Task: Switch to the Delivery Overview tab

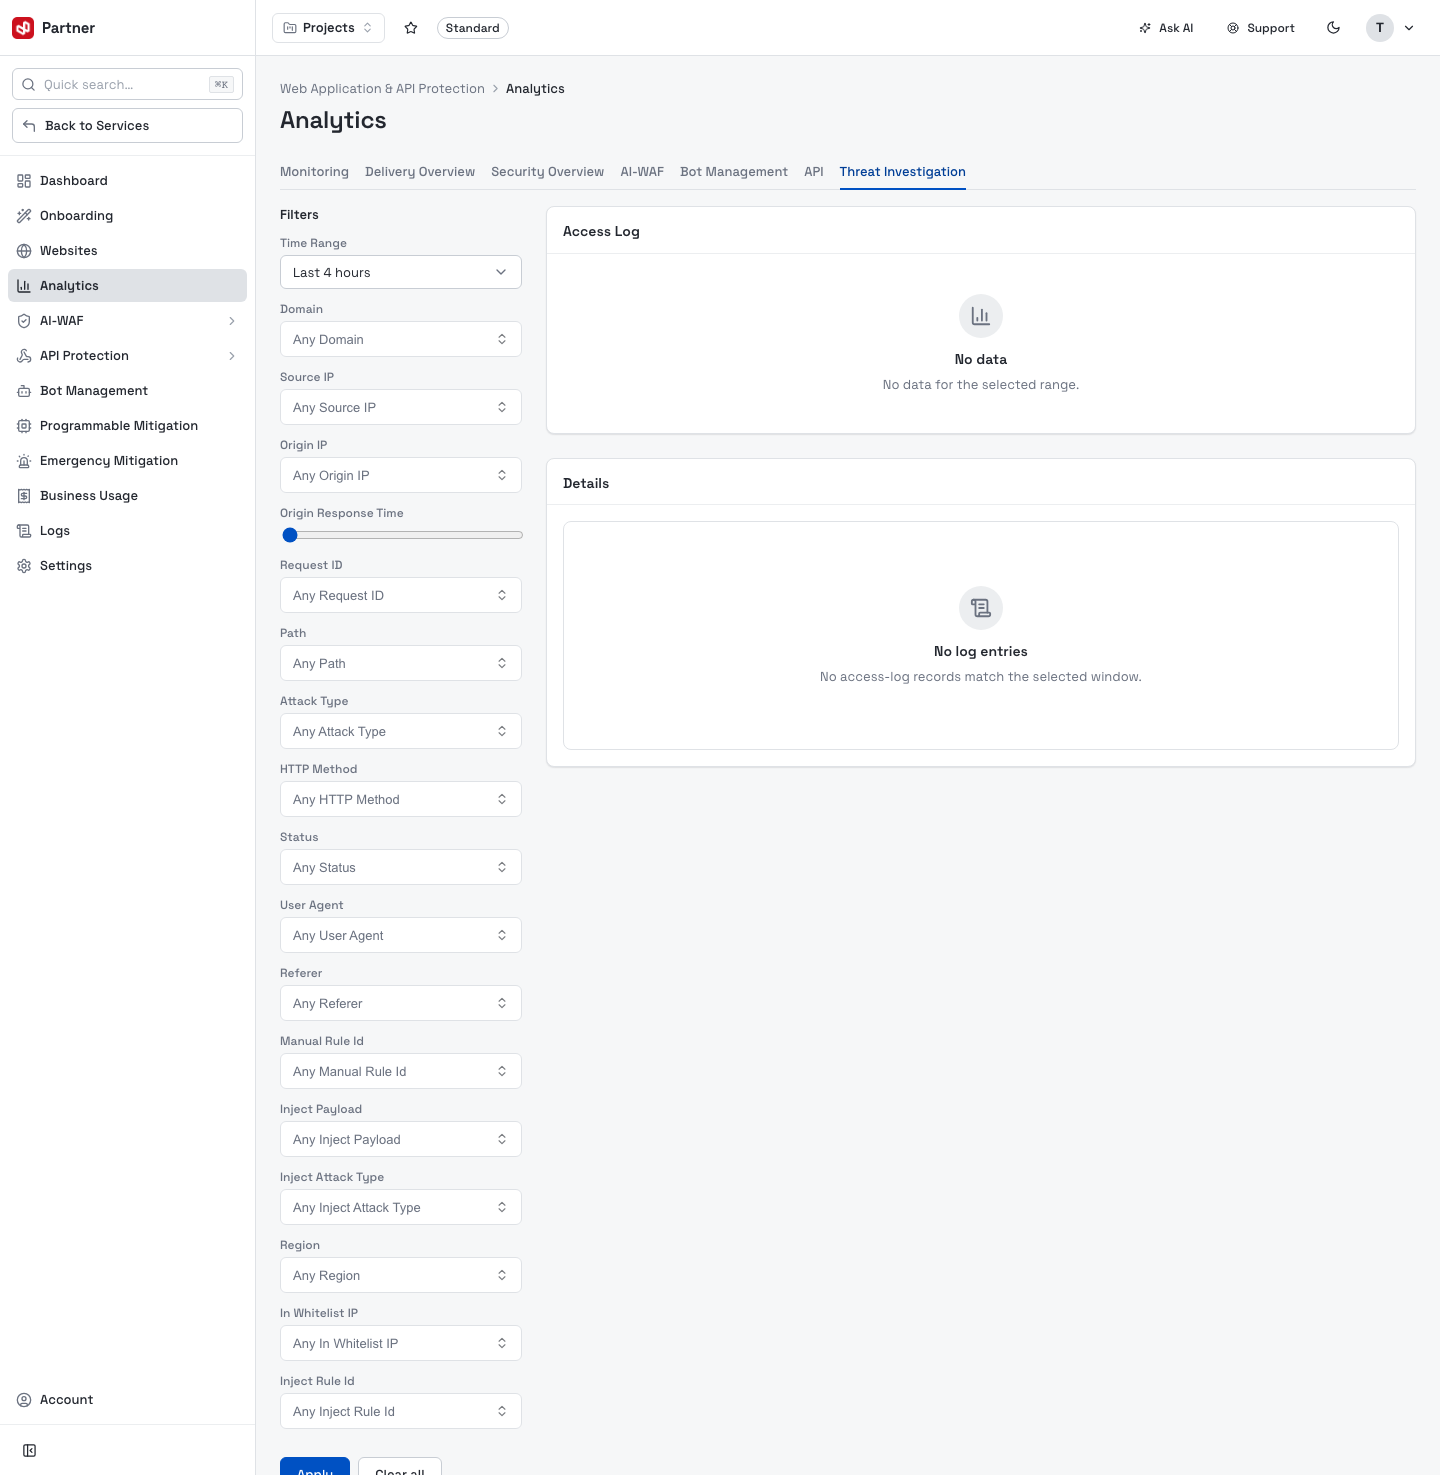Action: click(x=420, y=172)
